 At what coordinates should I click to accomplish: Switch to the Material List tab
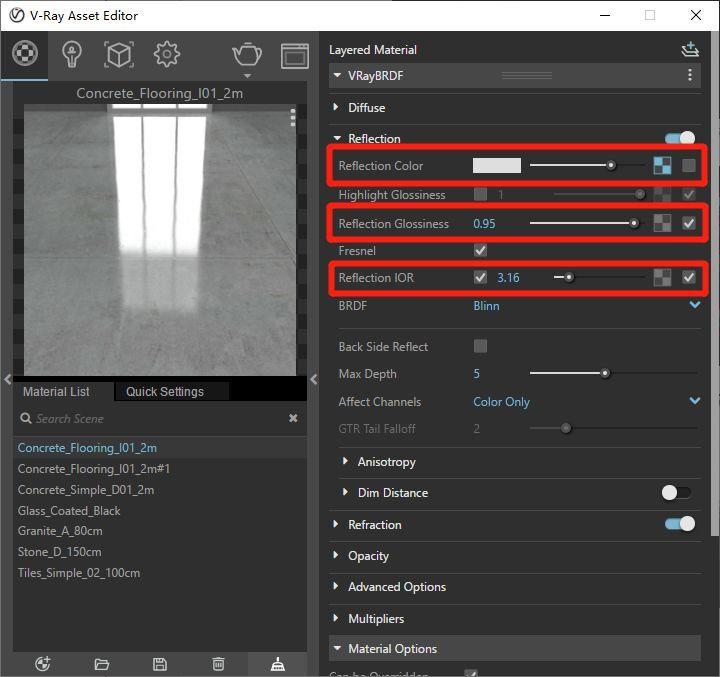pyautogui.click(x=56, y=392)
